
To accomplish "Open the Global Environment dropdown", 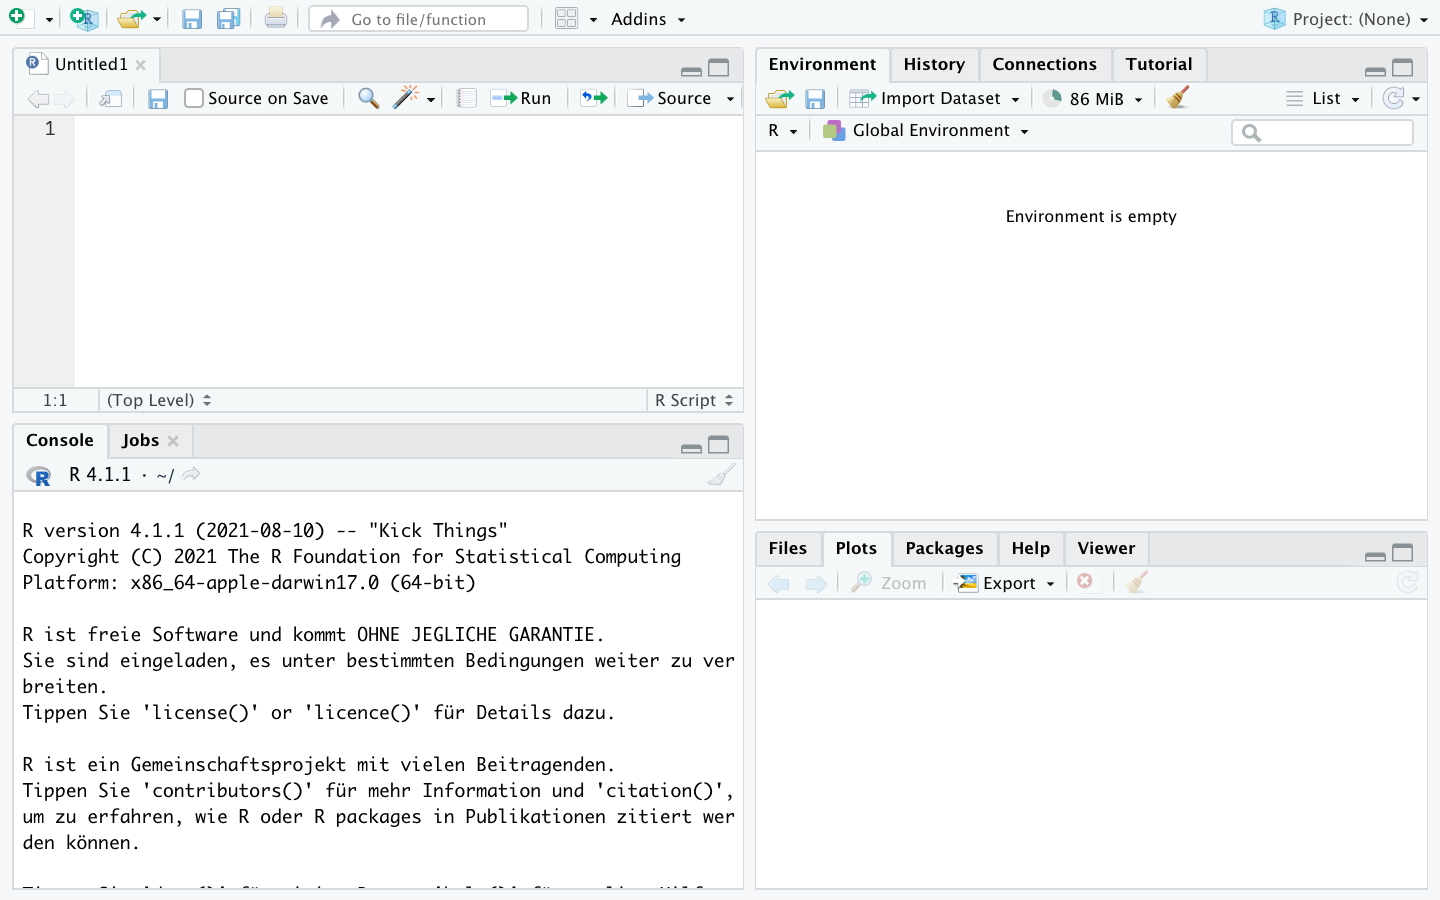I will point(925,130).
